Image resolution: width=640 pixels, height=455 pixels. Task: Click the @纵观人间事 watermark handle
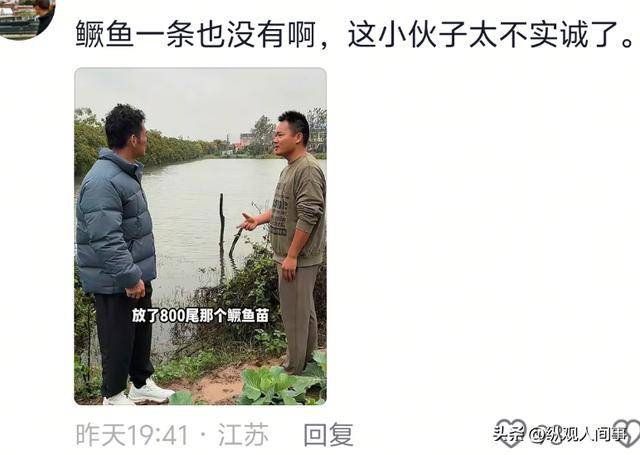pyautogui.click(x=578, y=434)
